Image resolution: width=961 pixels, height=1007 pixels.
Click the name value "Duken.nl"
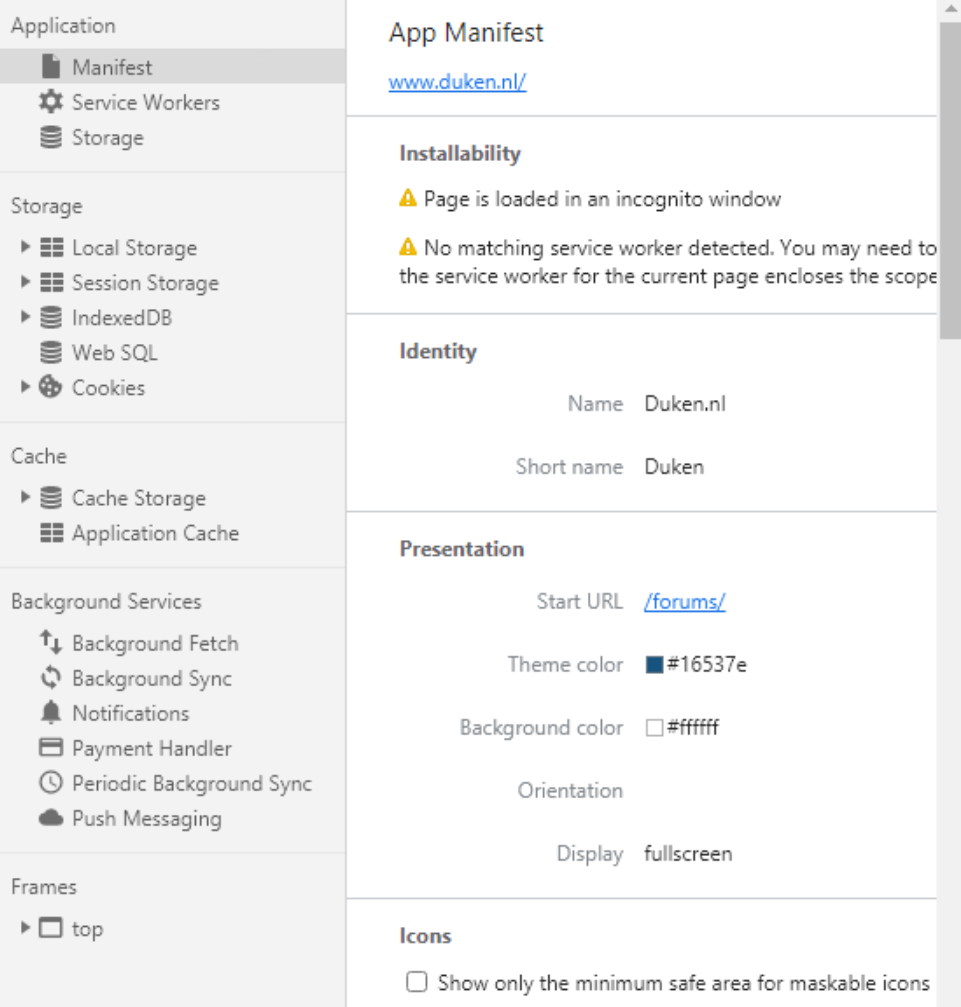tap(685, 403)
